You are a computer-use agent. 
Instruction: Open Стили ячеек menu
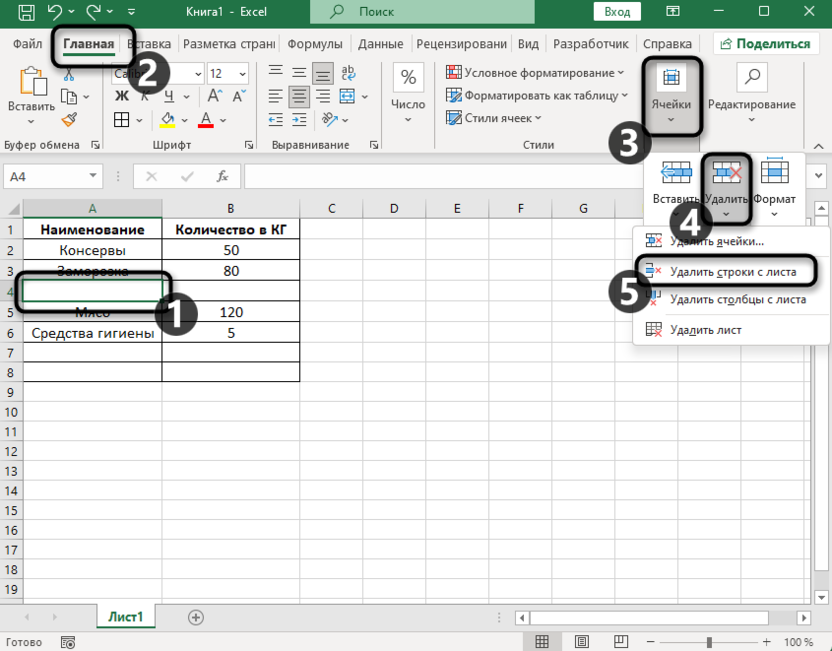click(493, 118)
